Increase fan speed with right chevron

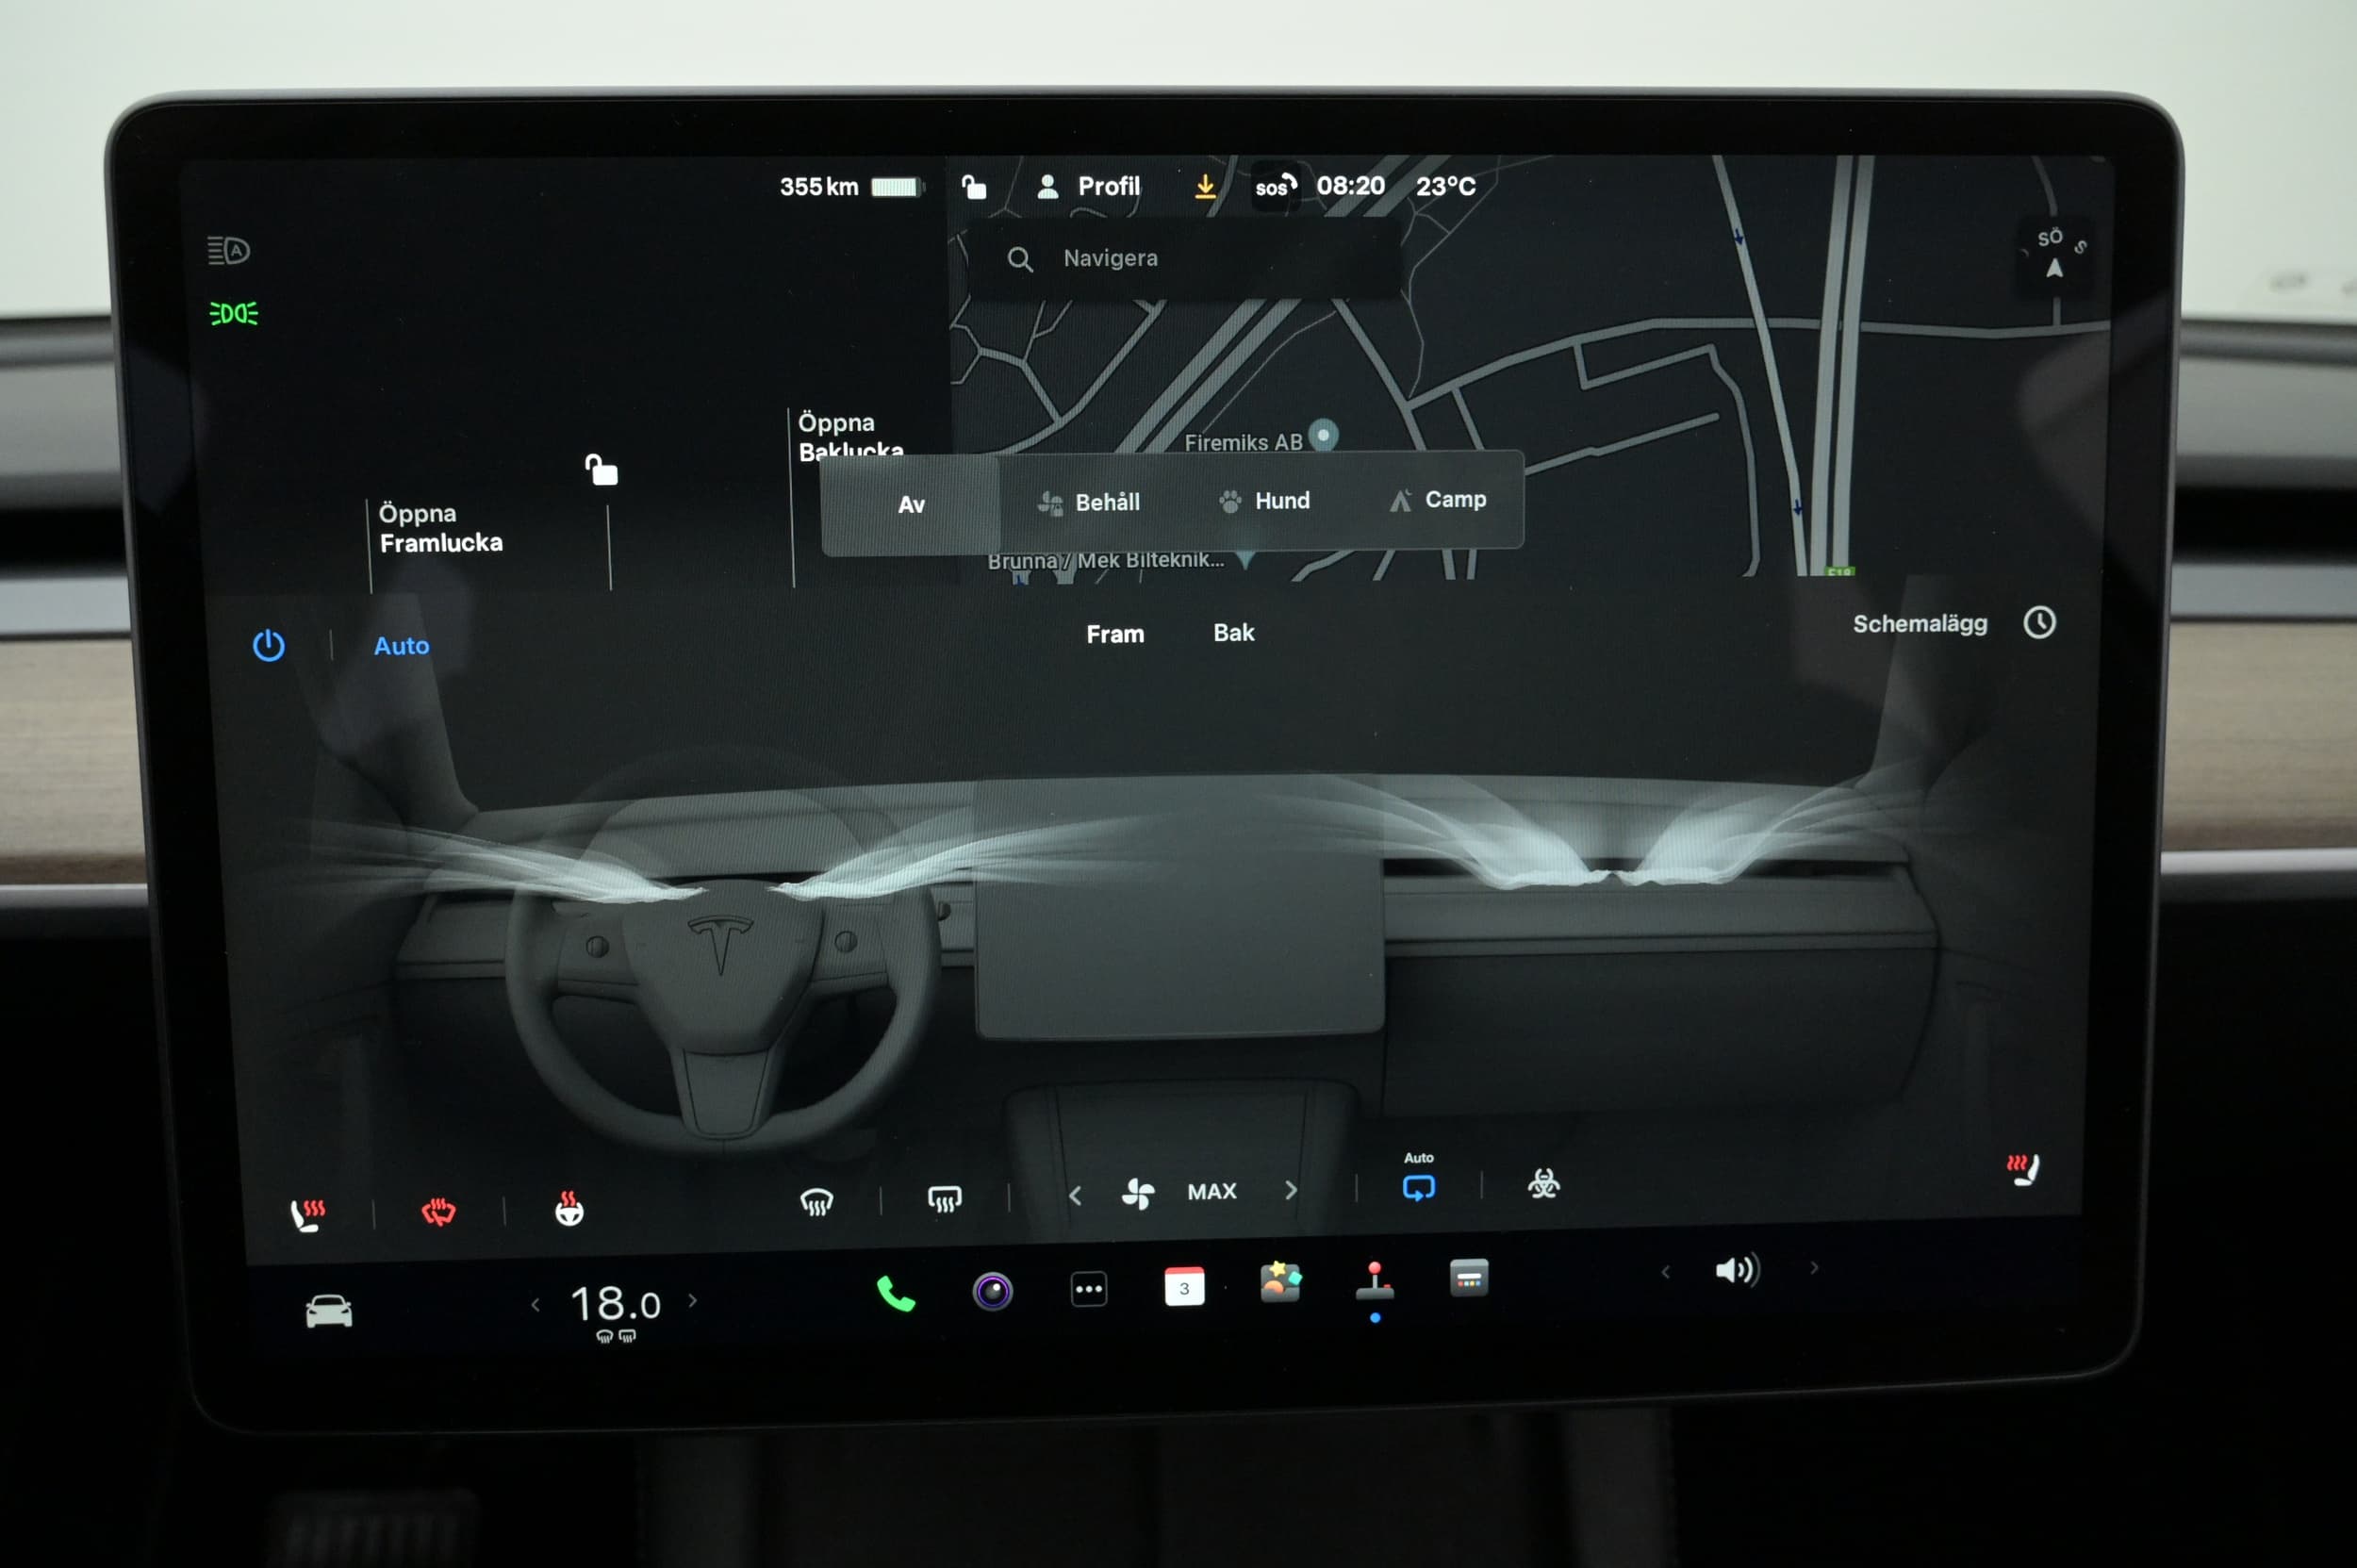(x=1291, y=1190)
